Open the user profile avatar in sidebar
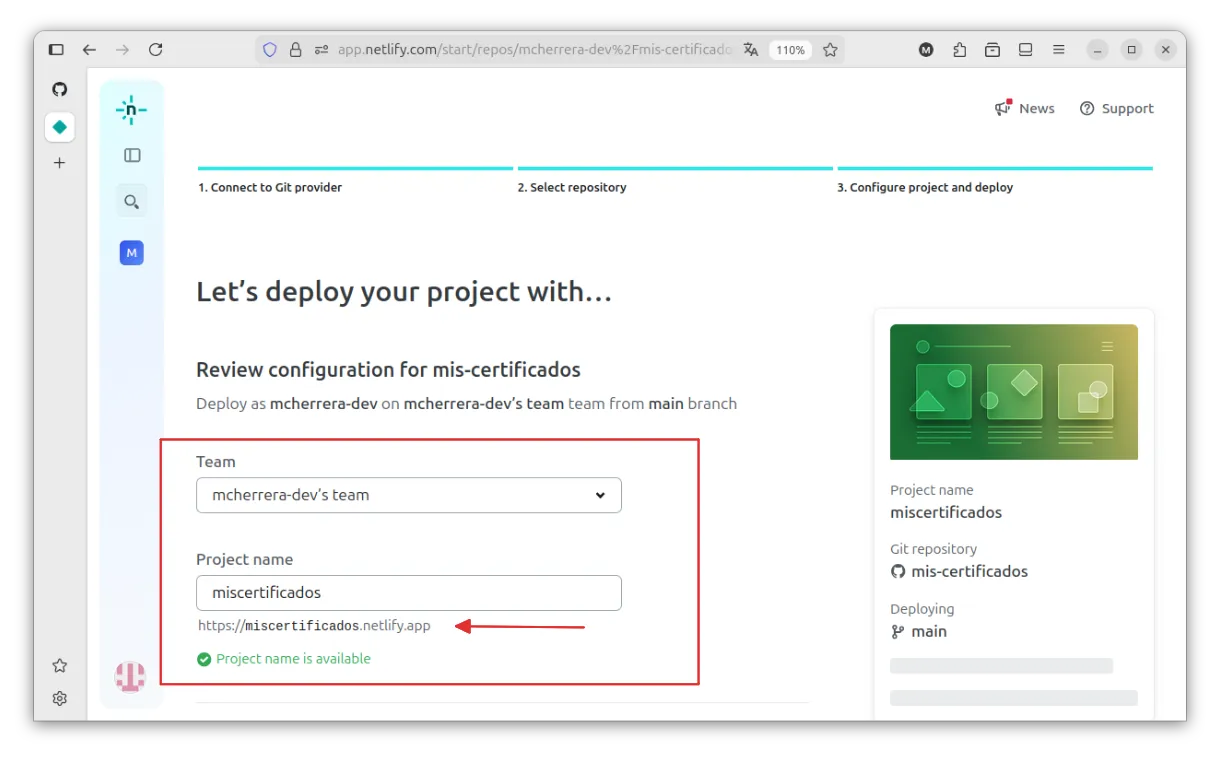Image resolution: width=1220 pixels, height=757 pixels. [x=130, y=677]
